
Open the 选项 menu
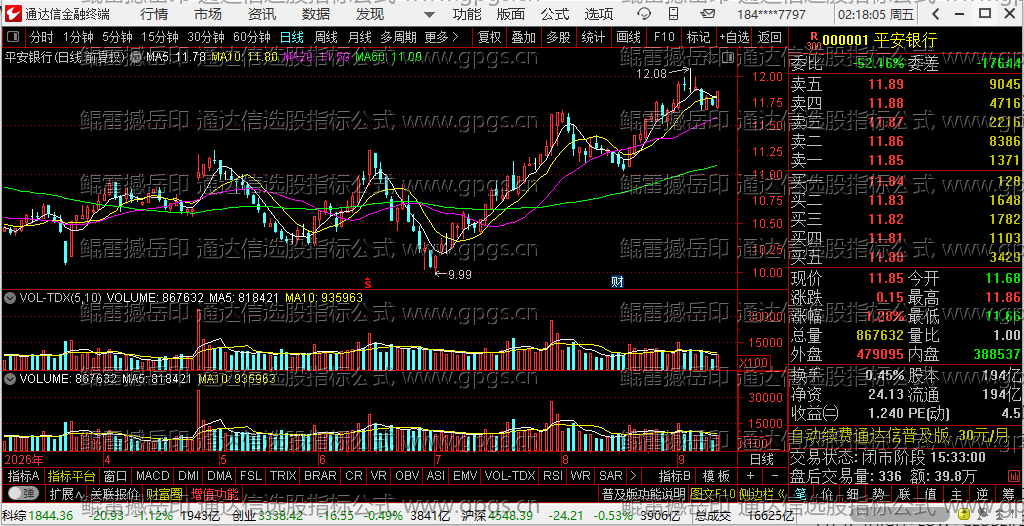click(x=599, y=14)
